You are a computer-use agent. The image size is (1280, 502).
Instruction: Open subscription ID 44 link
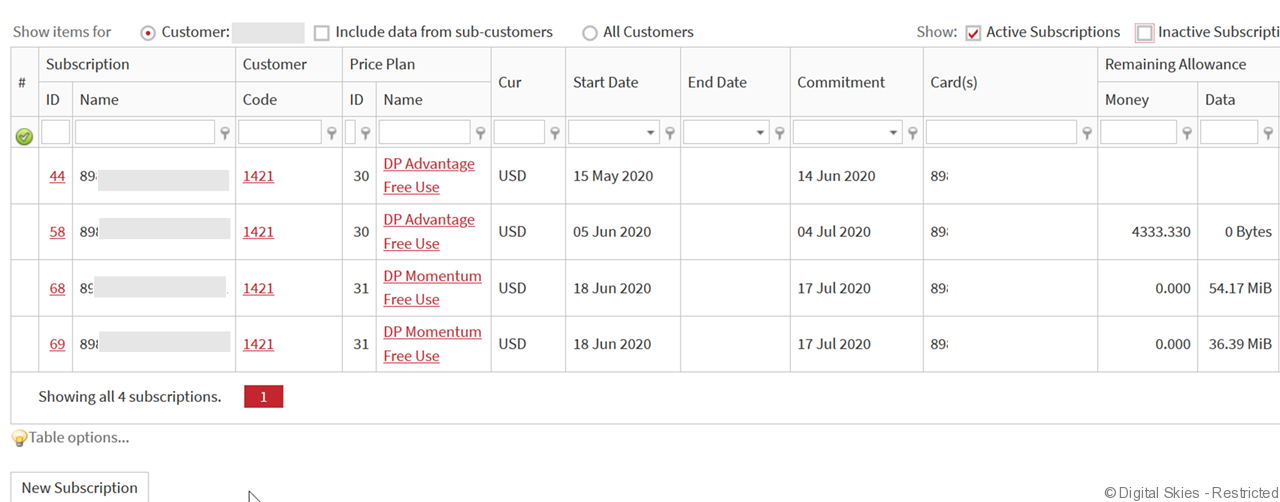[57, 176]
